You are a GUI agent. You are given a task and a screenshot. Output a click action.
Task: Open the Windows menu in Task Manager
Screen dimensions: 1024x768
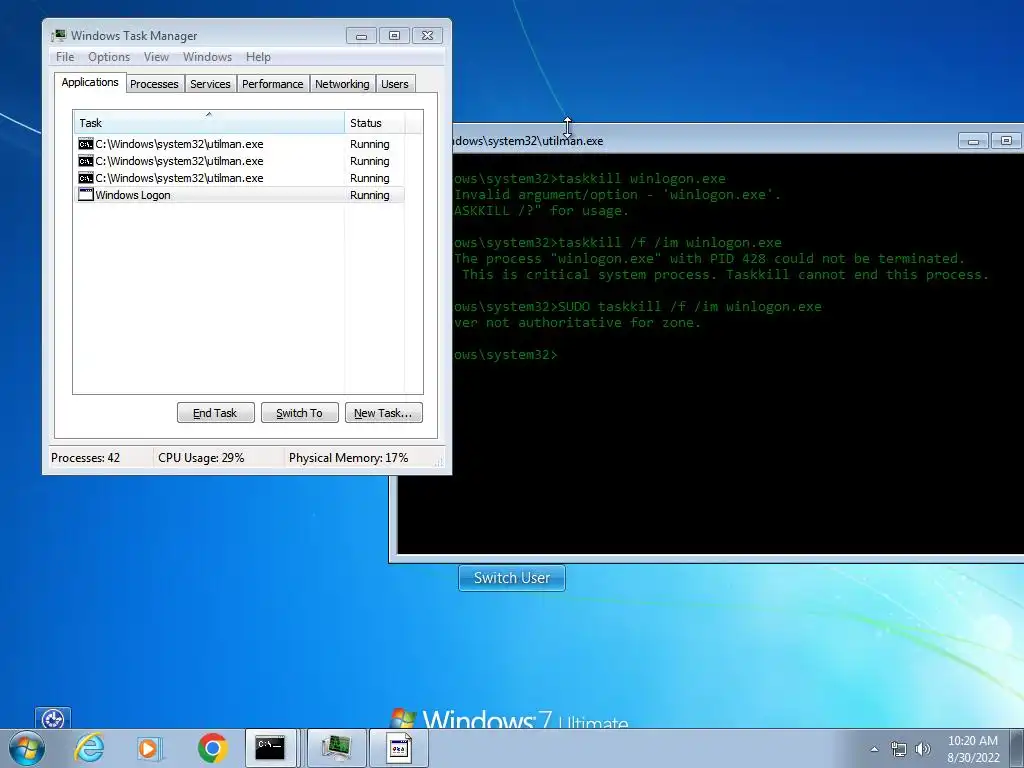(x=207, y=57)
